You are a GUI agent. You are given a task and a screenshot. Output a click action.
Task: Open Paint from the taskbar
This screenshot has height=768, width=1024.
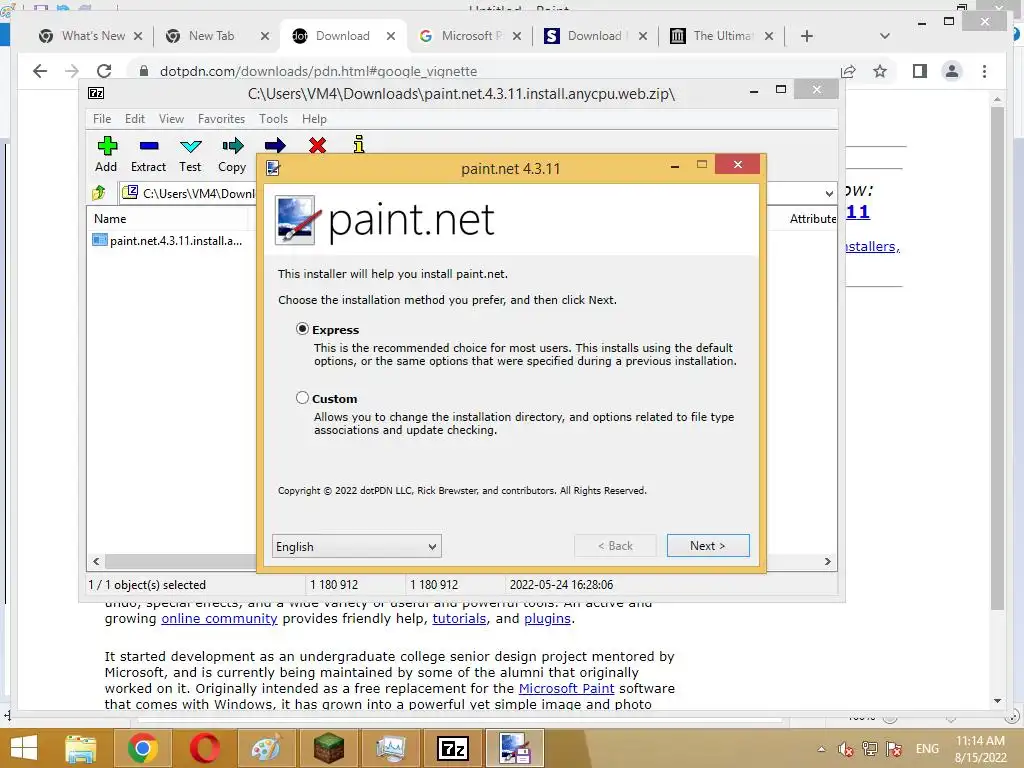[266, 748]
